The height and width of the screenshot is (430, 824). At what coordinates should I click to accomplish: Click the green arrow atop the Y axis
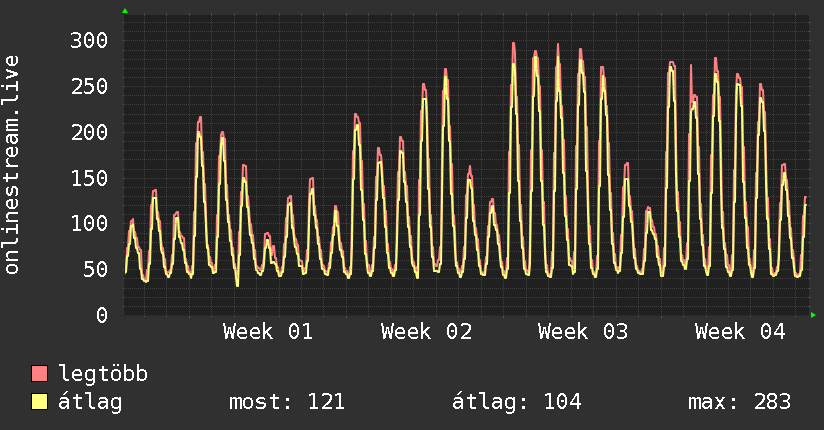coord(125,11)
